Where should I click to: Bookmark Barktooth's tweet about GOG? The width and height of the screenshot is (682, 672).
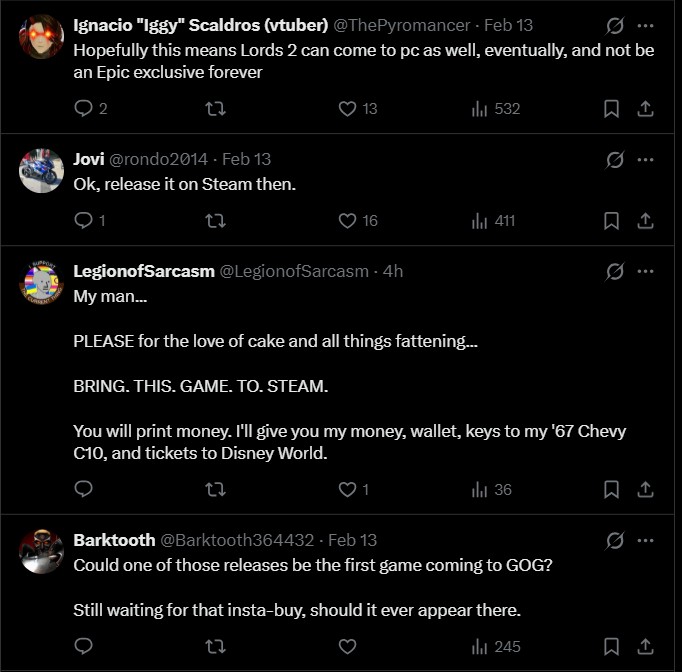[x=611, y=646]
